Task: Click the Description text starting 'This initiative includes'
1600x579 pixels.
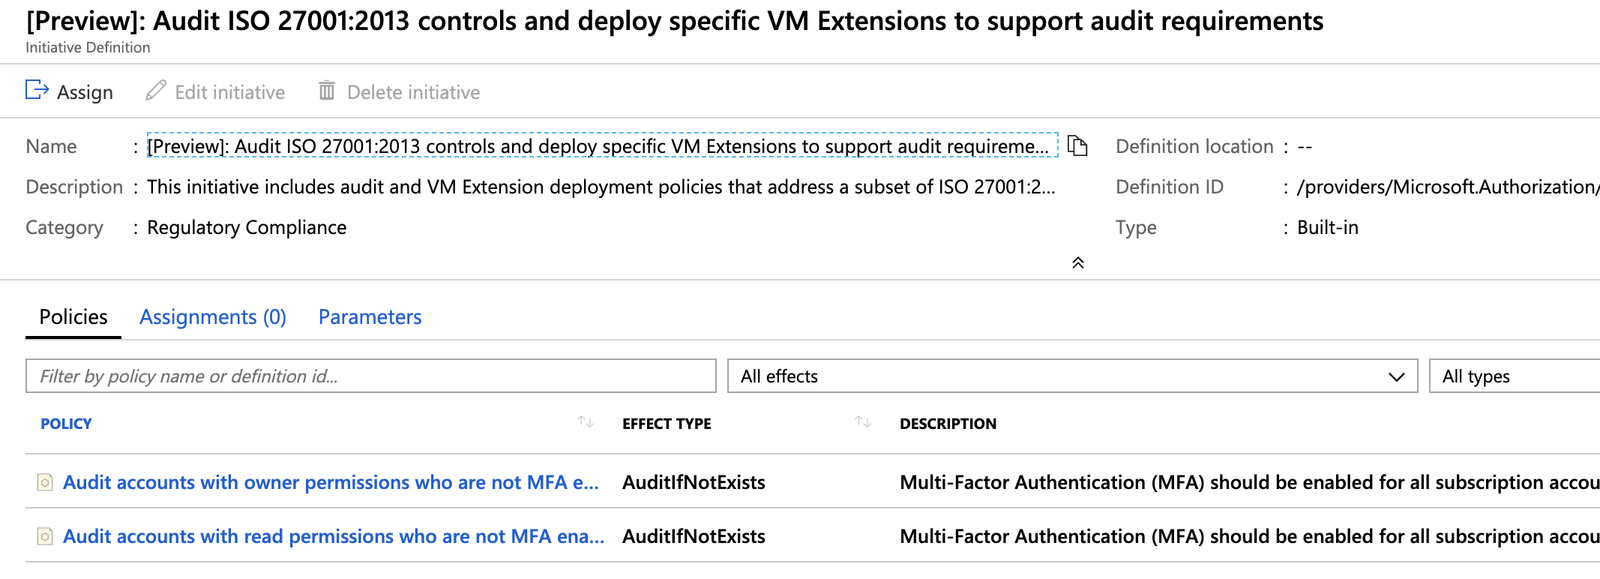Action: click(601, 187)
